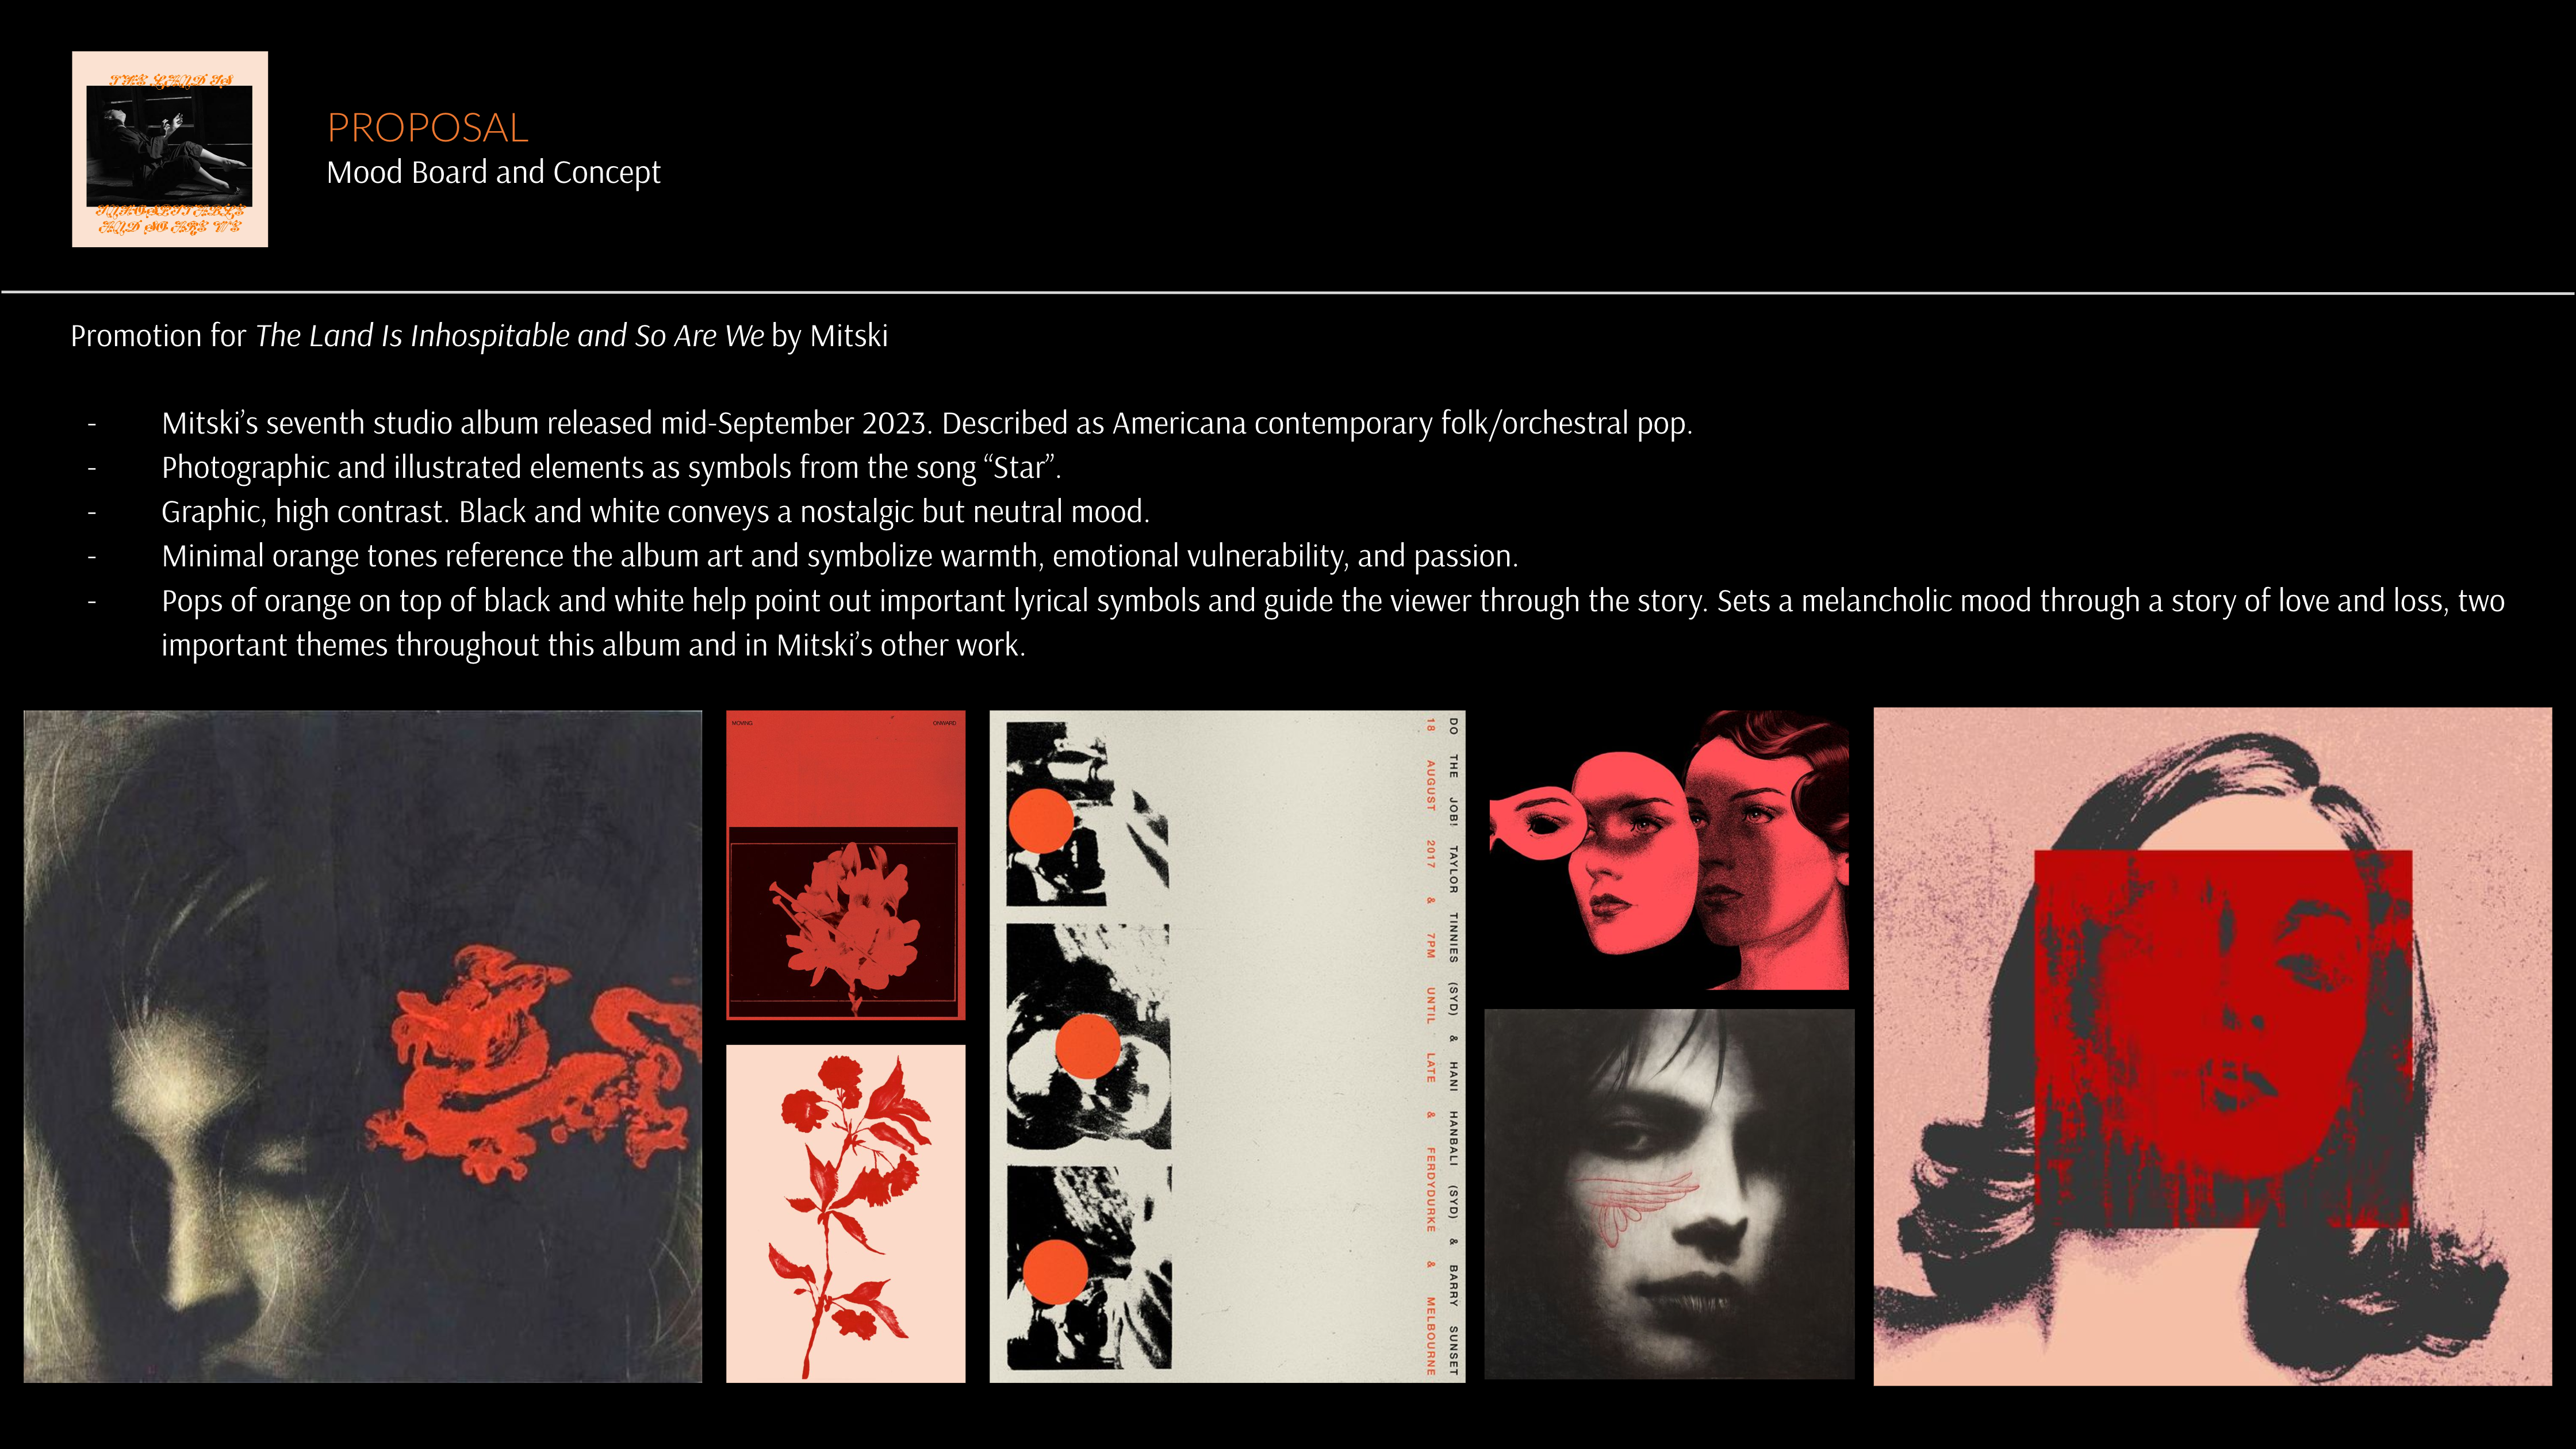Viewport: 2576px width, 1449px height.
Task: Click the bottom orange circle on gig poster
Action: click(x=1055, y=1272)
